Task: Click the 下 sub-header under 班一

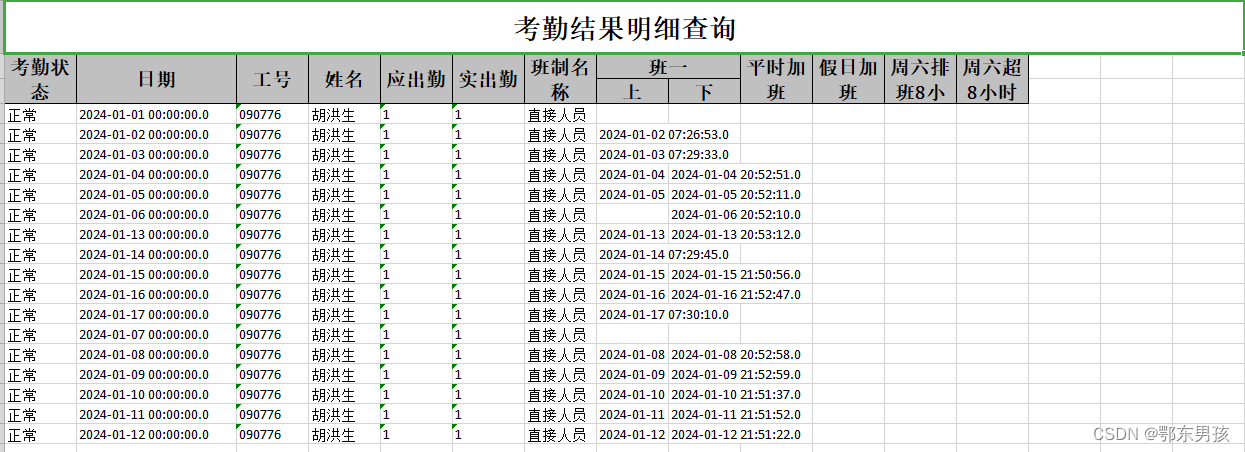Action: [704, 91]
